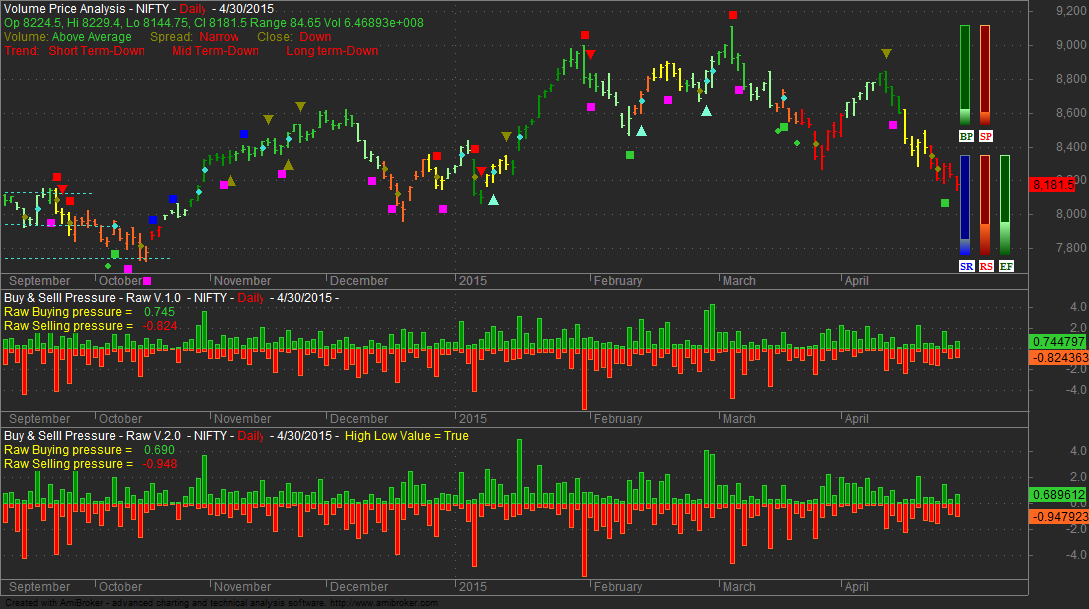This screenshot has width=1089, height=609.
Task: Click the 'Close: Down' readout
Action: coord(294,37)
